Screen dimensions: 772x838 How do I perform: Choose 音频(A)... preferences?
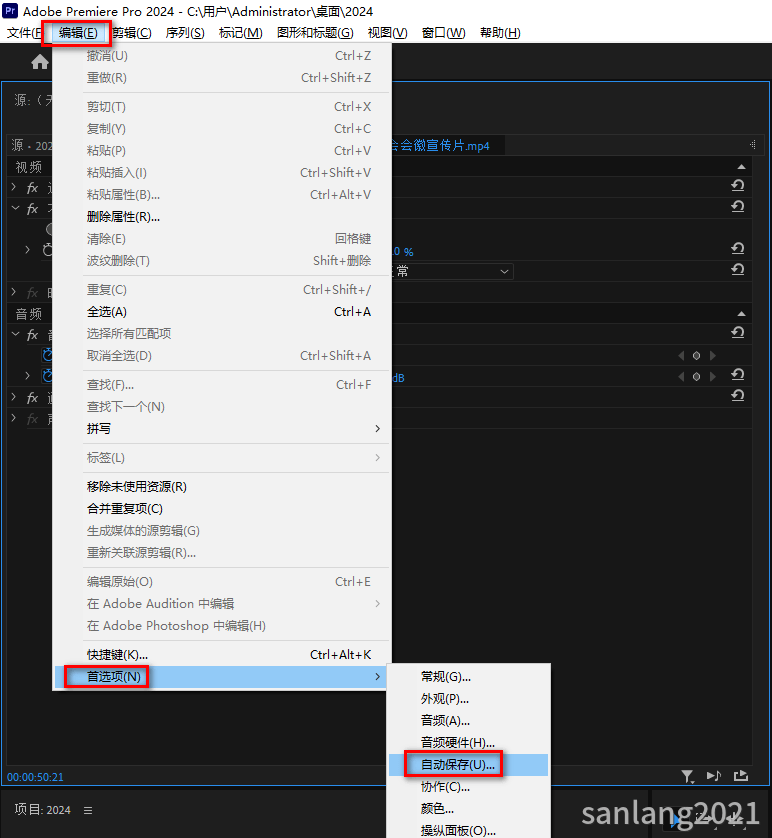[x=469, y=720]
